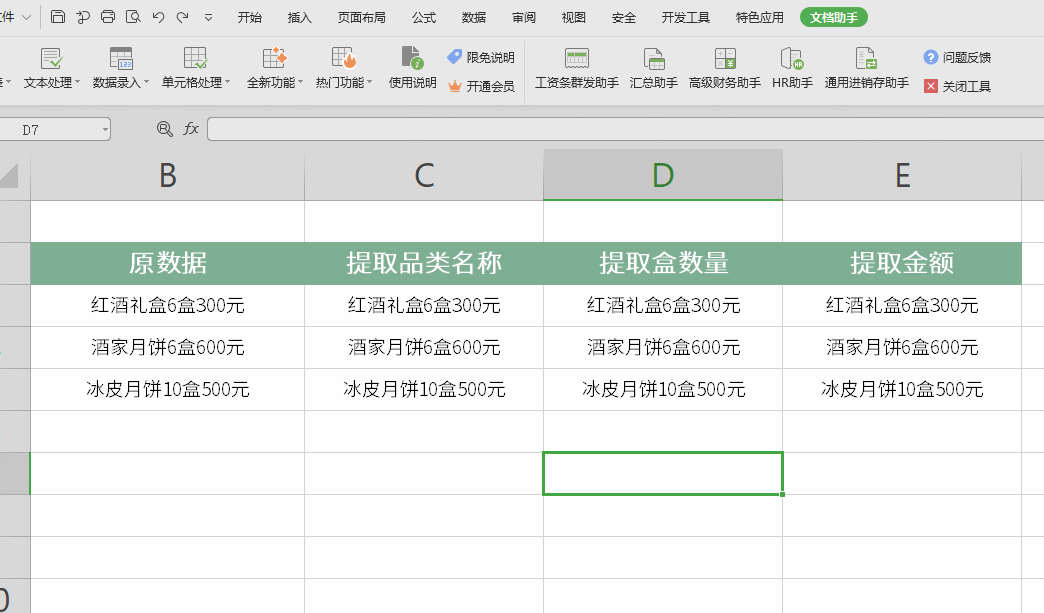
Task: Switch to the 页面布局 ribbon tab
Action: click(362, 17)
